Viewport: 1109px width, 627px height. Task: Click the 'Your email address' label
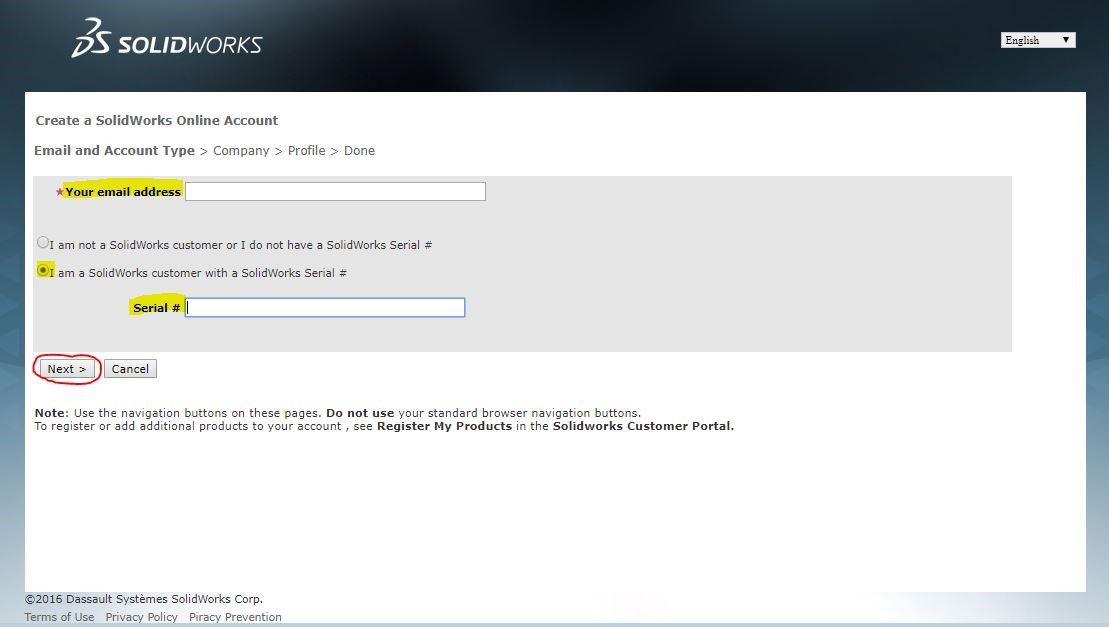(x=123, y=192)
